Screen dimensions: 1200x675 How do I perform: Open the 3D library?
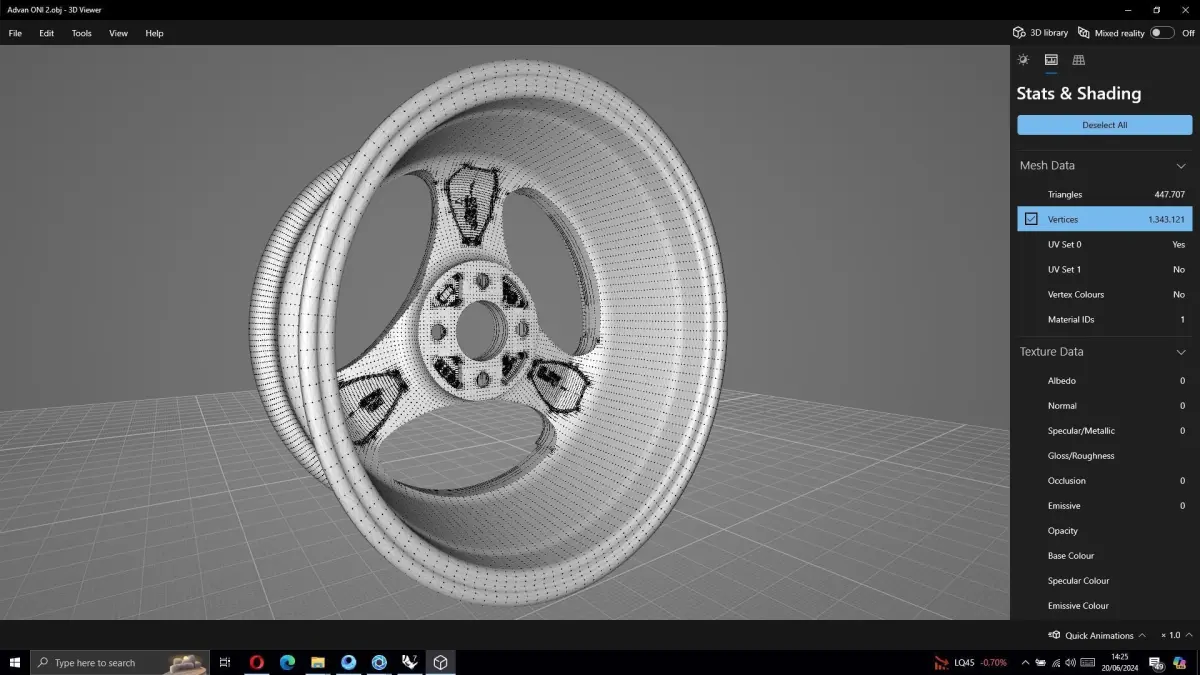tap(1040, 33)
